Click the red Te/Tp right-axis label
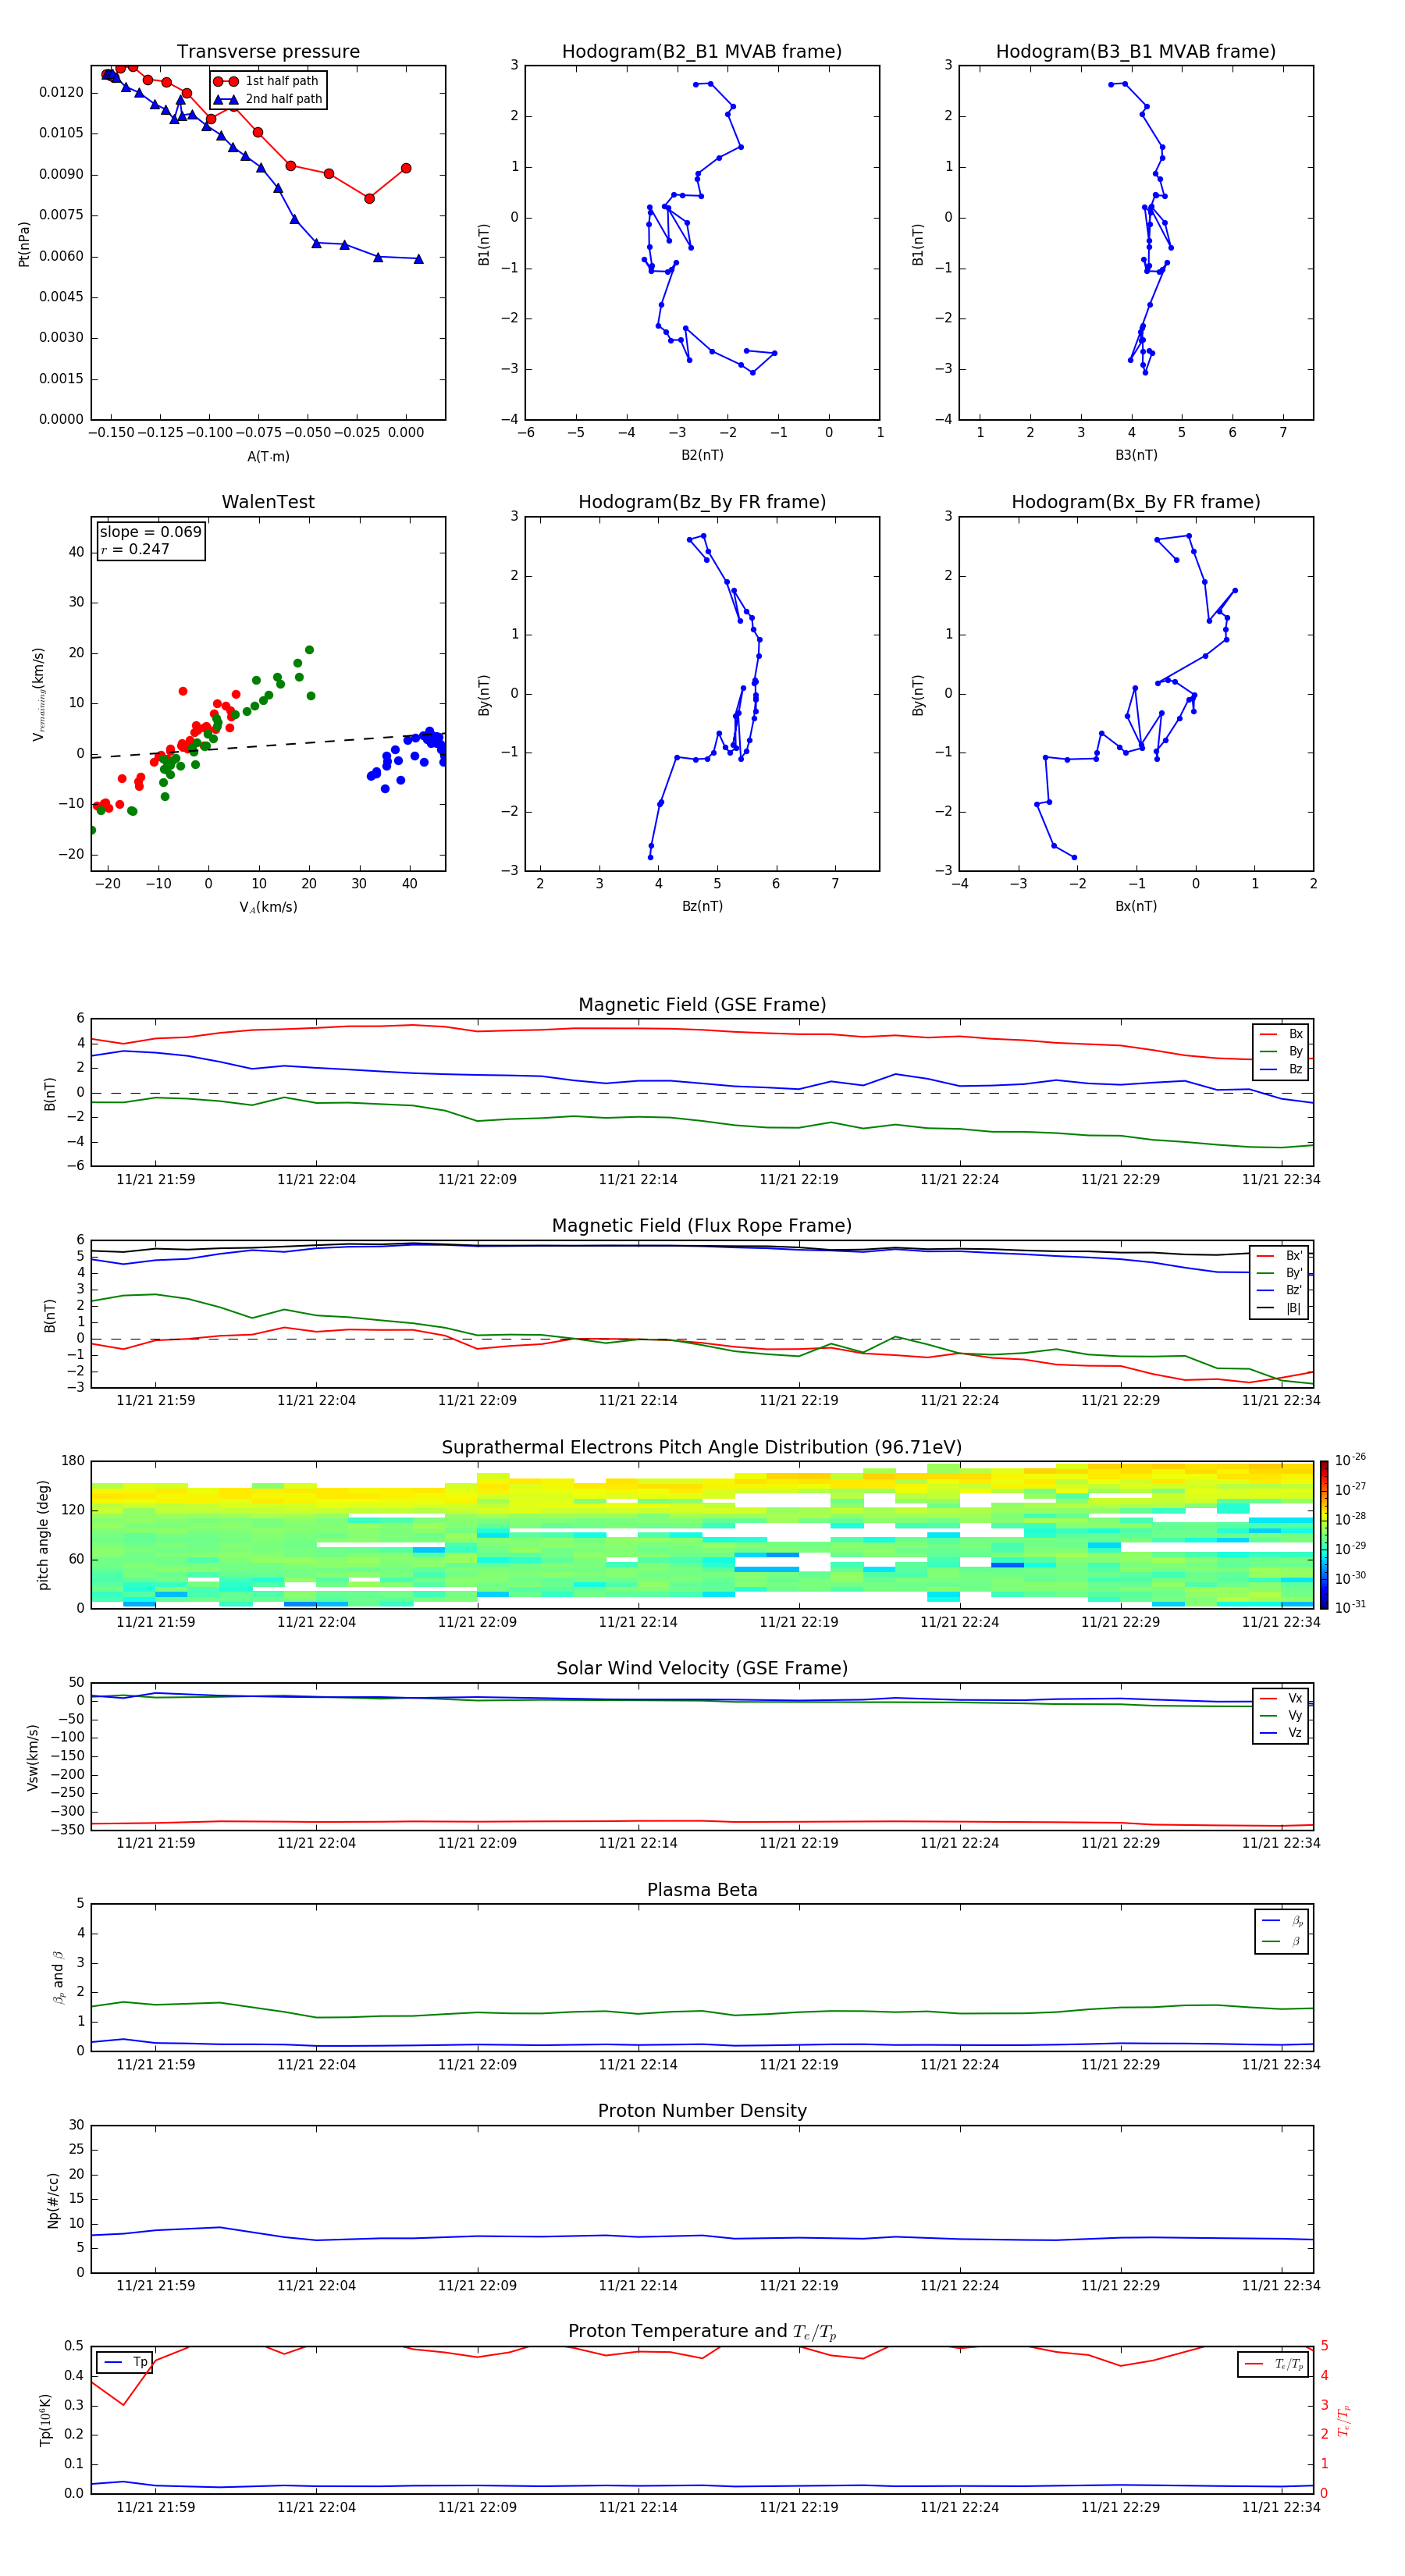 1344,2420
